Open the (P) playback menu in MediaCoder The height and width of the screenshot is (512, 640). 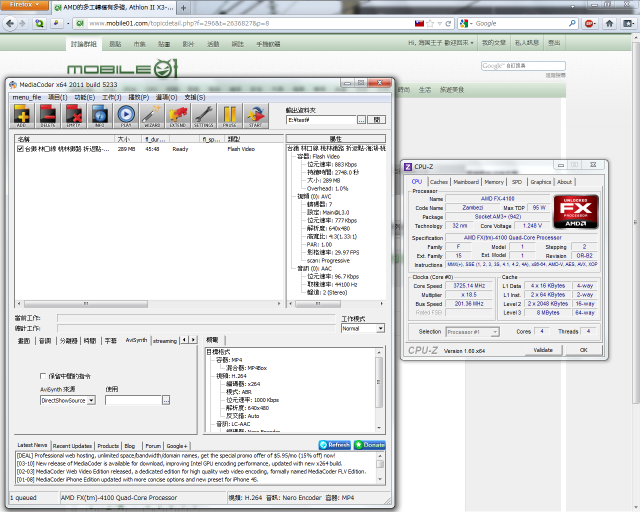tap(139, 97)
